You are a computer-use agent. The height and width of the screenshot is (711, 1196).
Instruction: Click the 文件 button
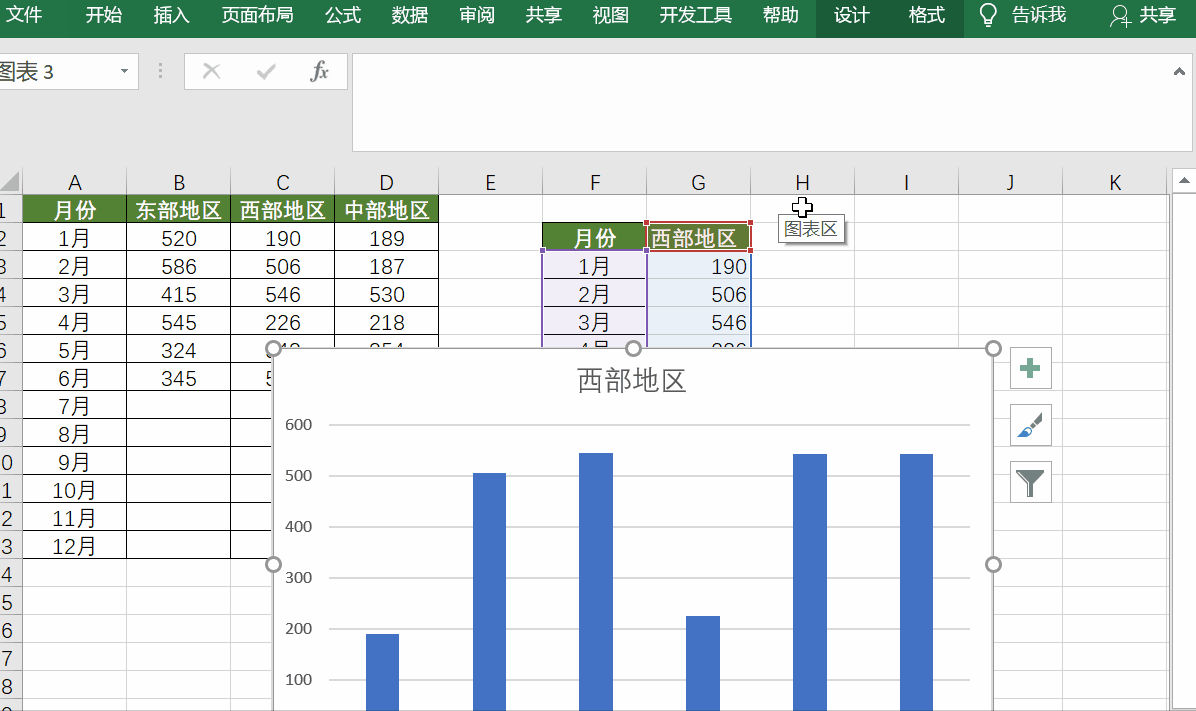coord(25,15)
